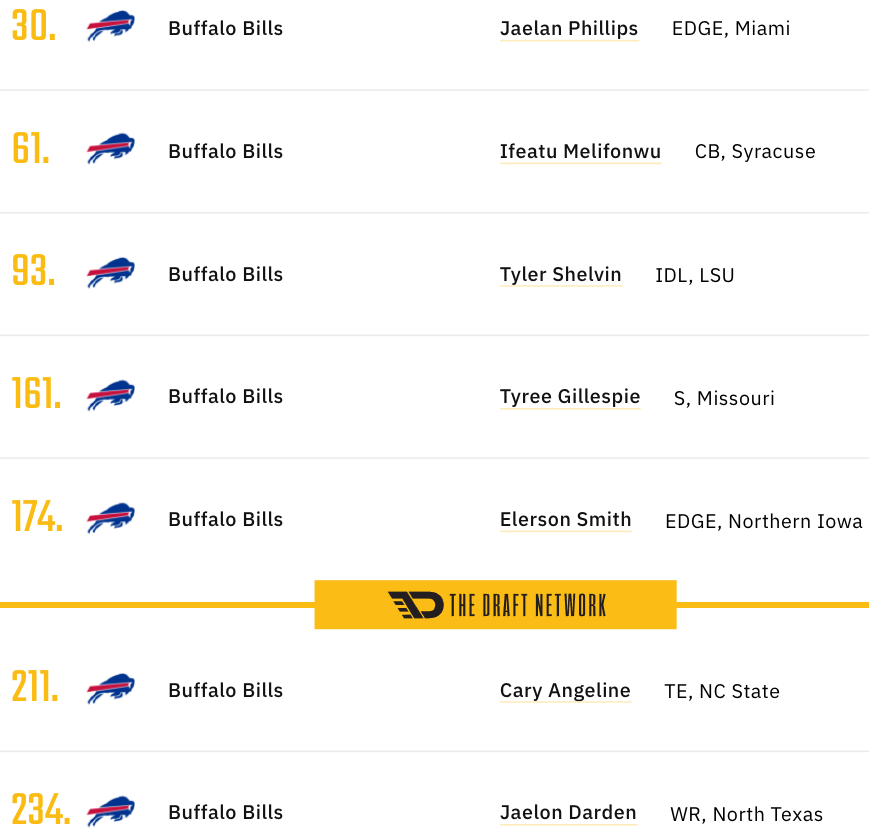The image size is (869, 835).
Task: Open Cary Angeline player link
Action: tap(565, 690)
